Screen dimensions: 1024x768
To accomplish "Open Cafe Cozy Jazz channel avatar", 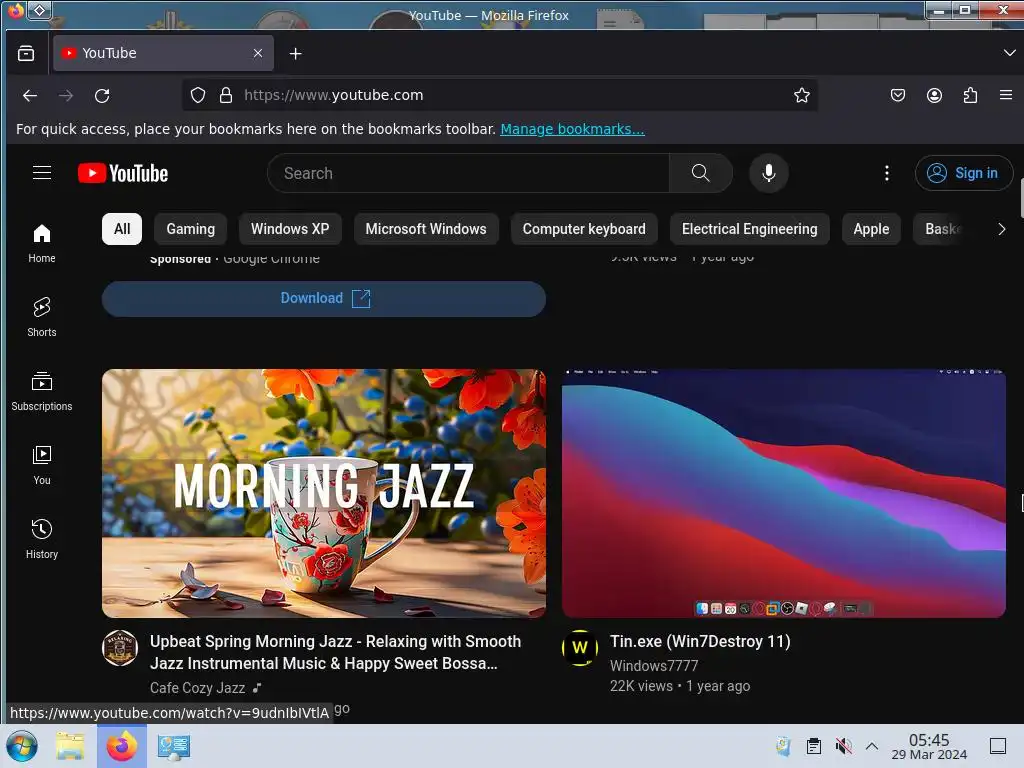I will [x=120, y=648].
